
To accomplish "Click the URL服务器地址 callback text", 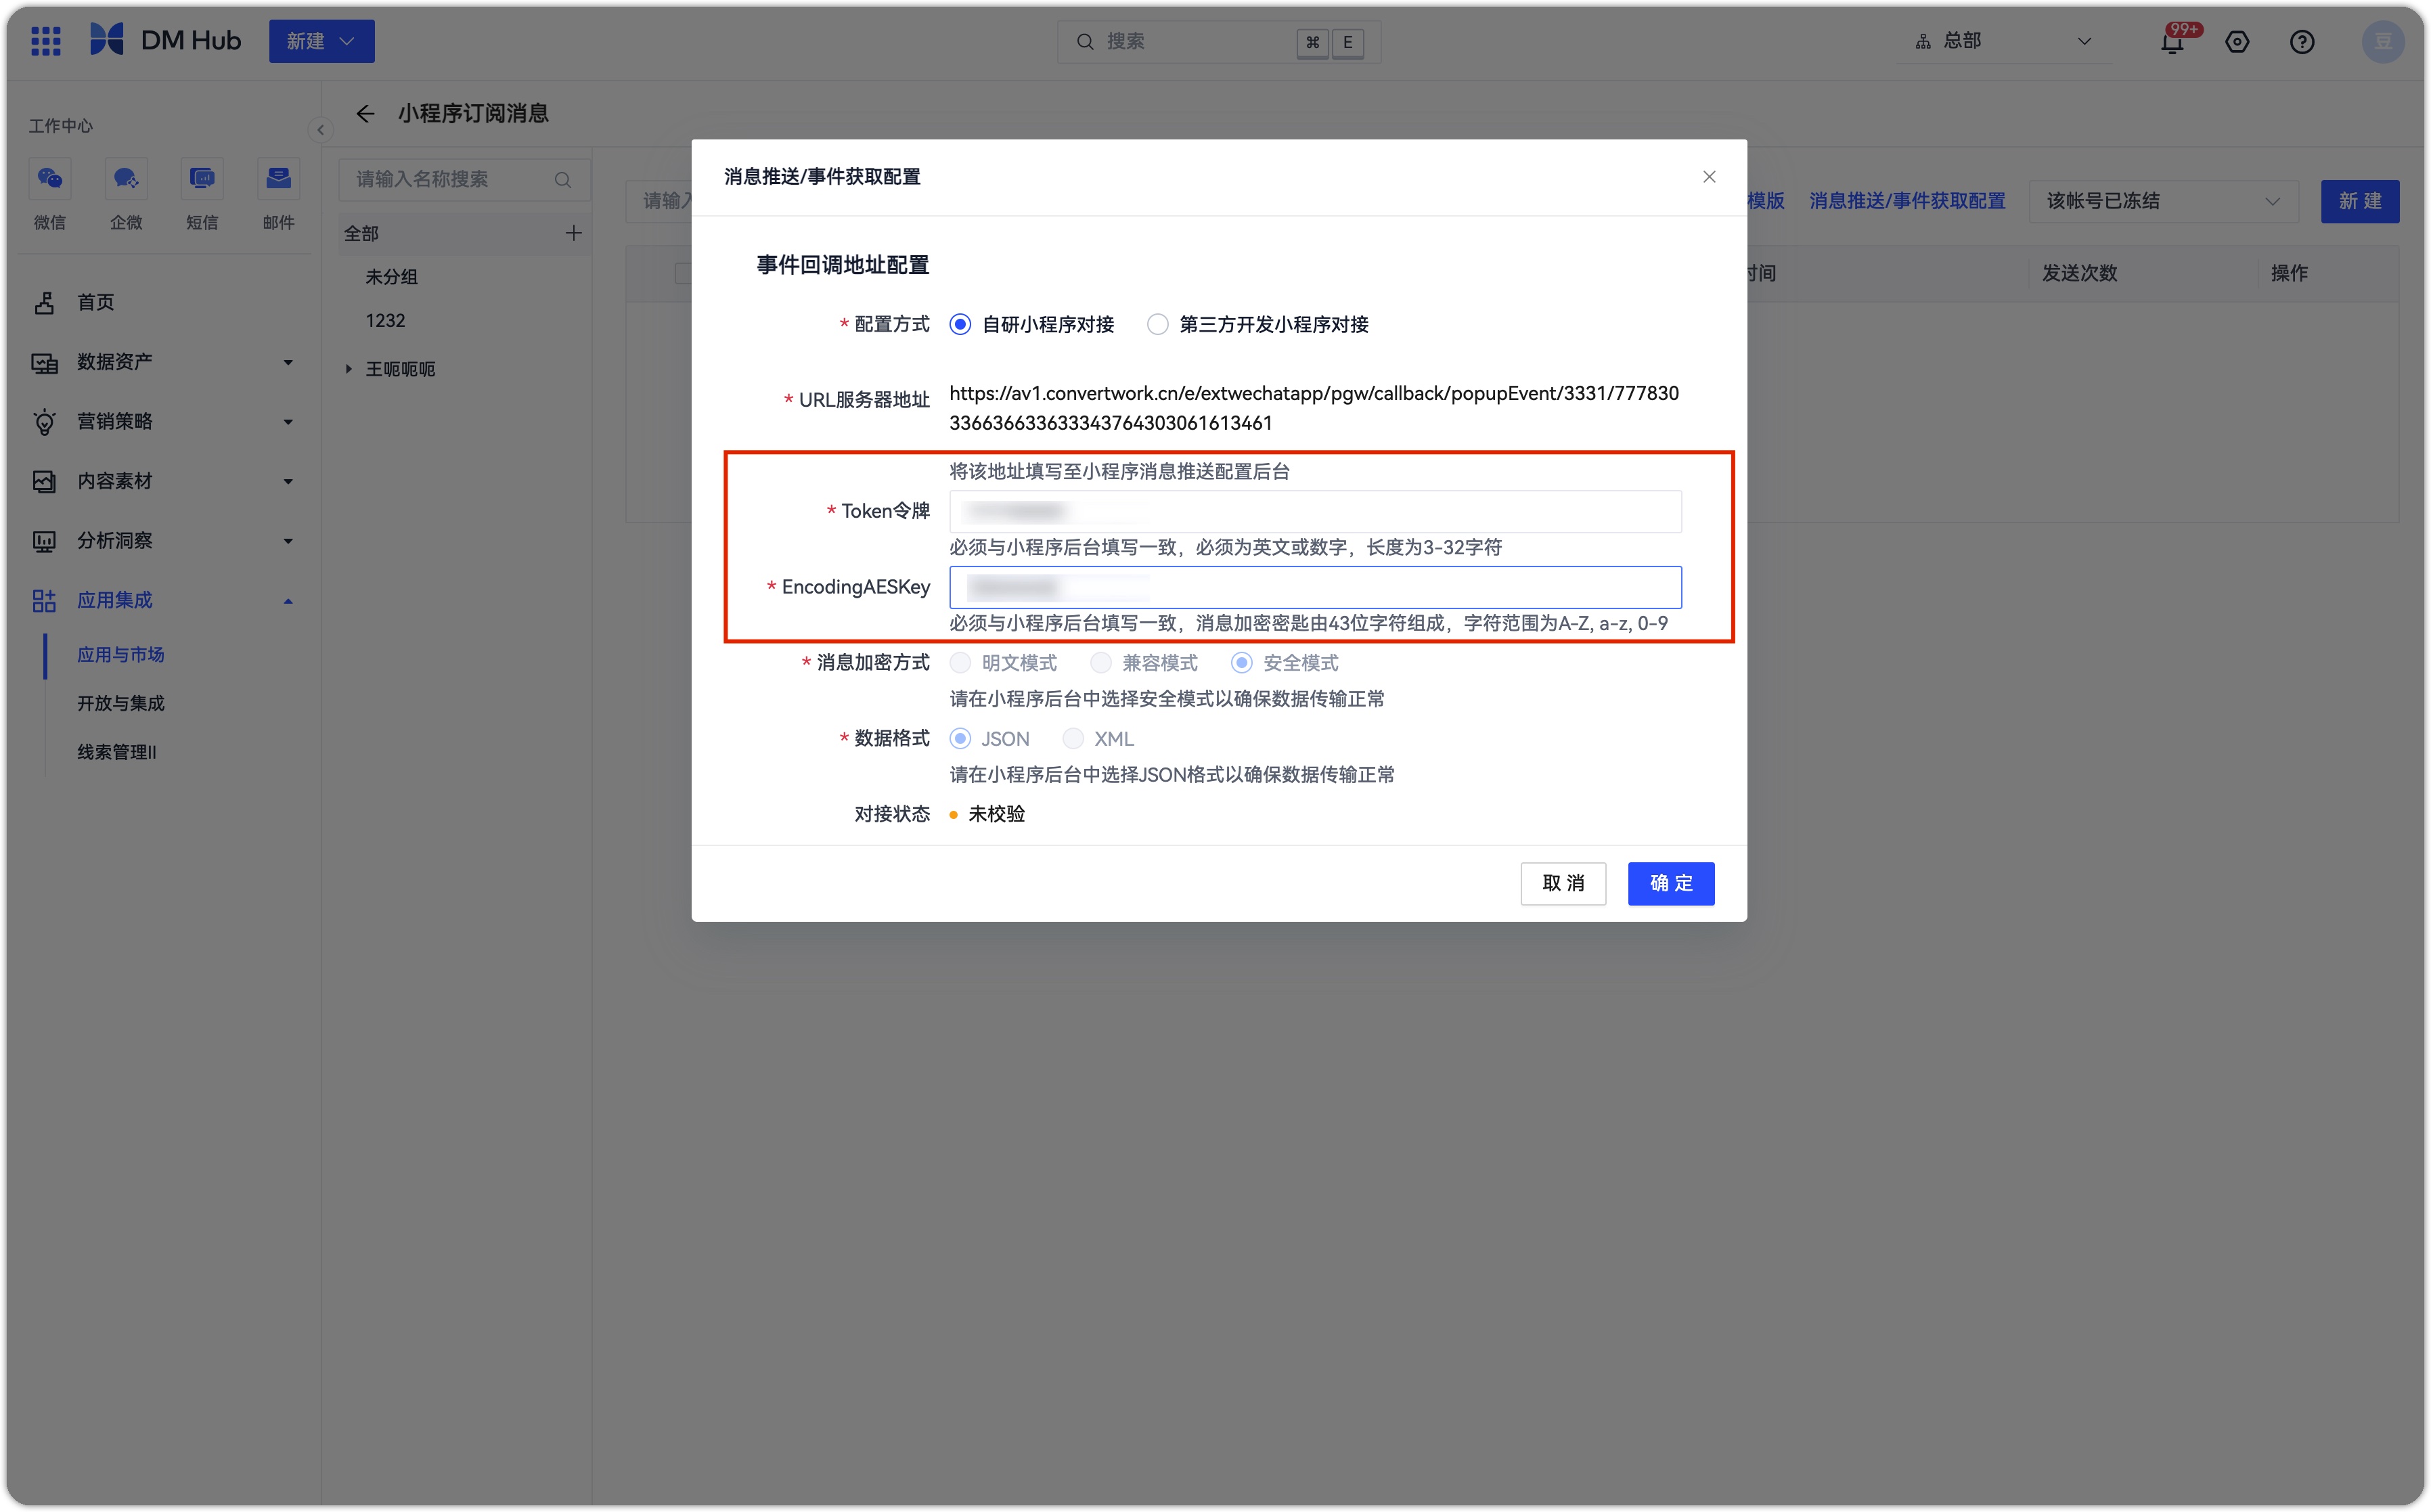I will [x=1314, y=408].
